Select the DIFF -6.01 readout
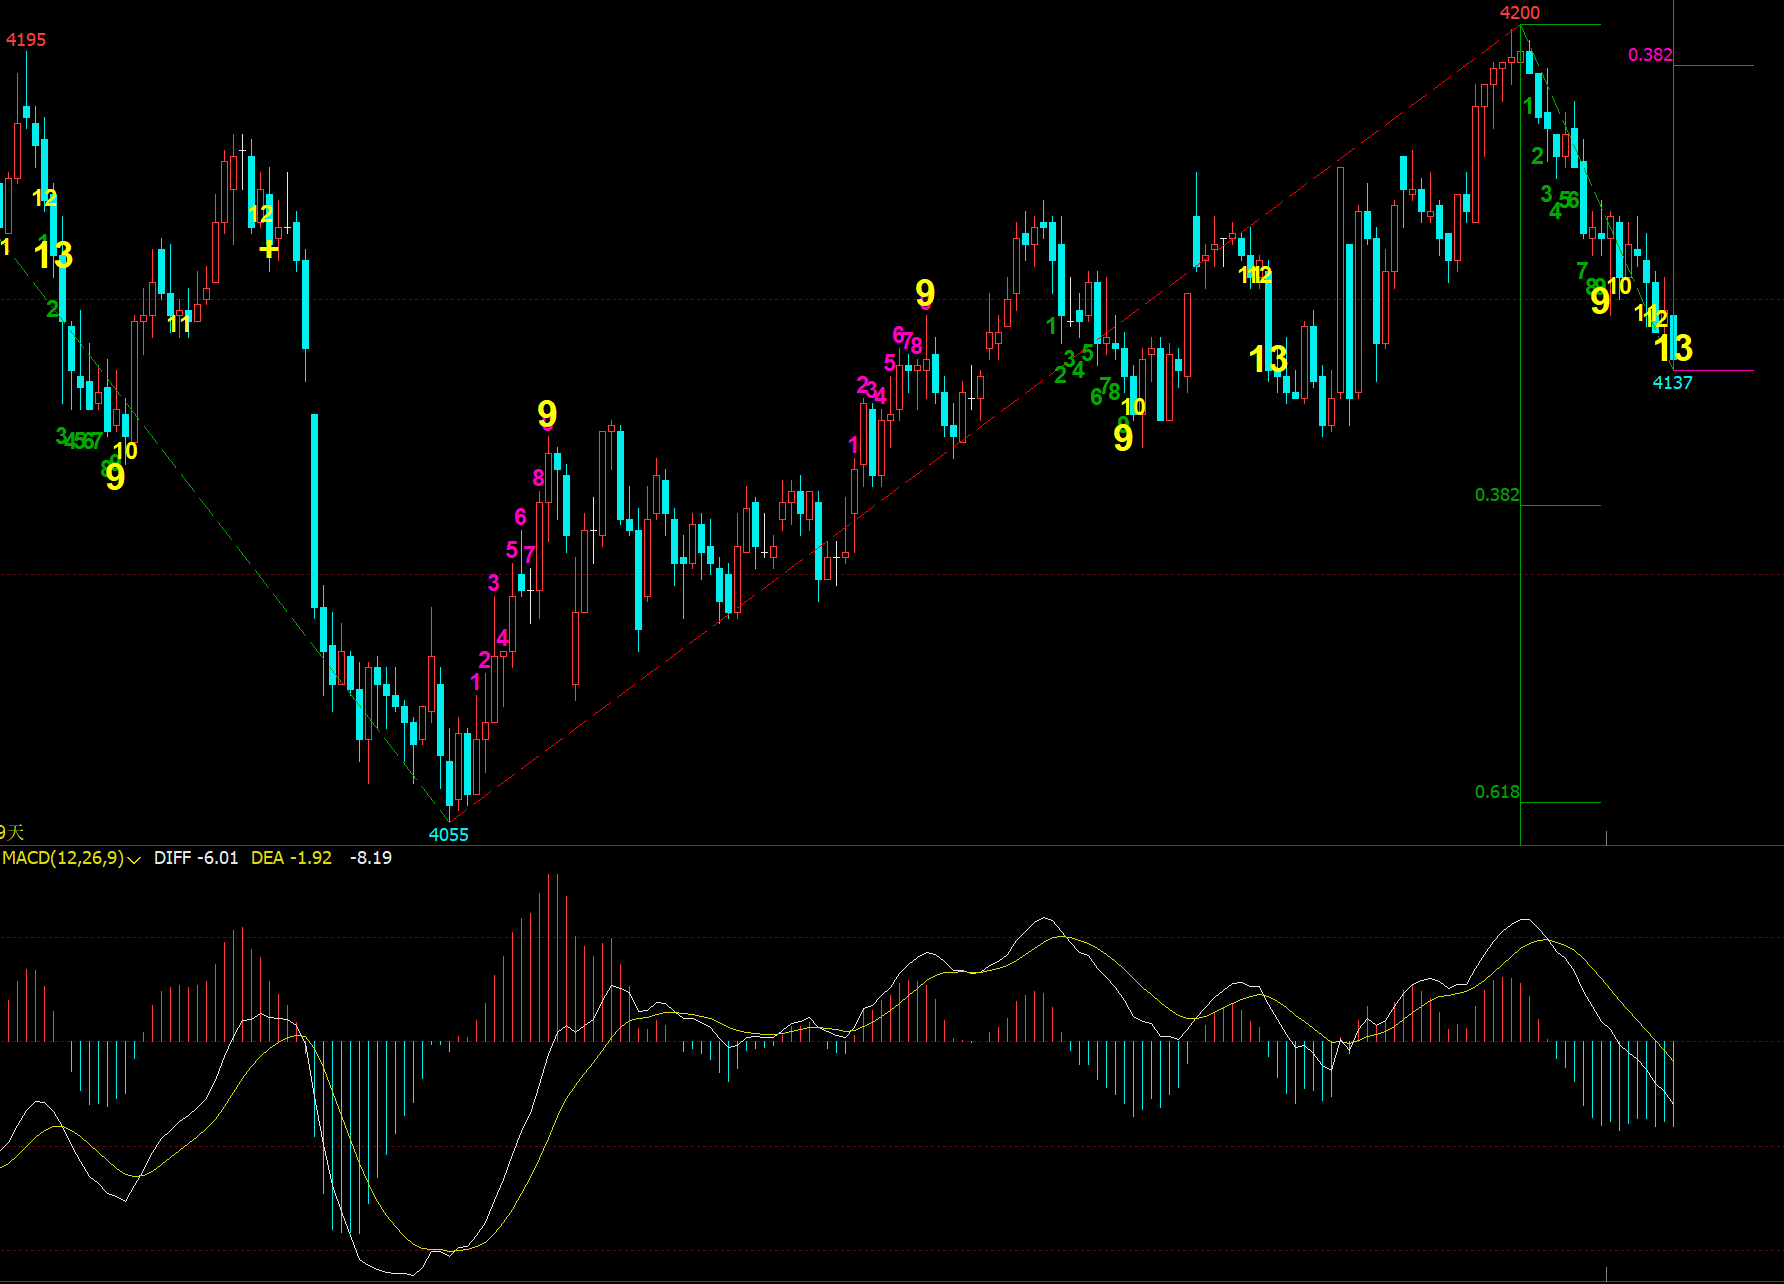 [196, 858]
